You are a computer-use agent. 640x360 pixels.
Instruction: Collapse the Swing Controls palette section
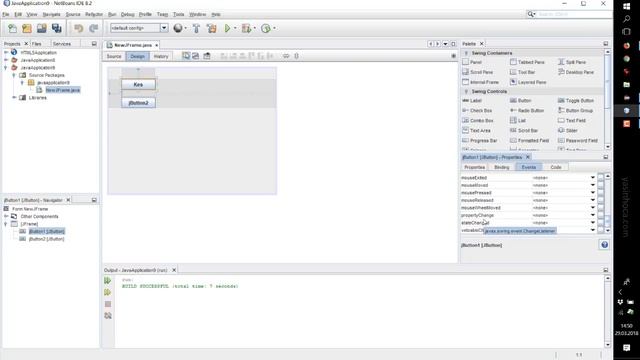click(x=466, y=91)
